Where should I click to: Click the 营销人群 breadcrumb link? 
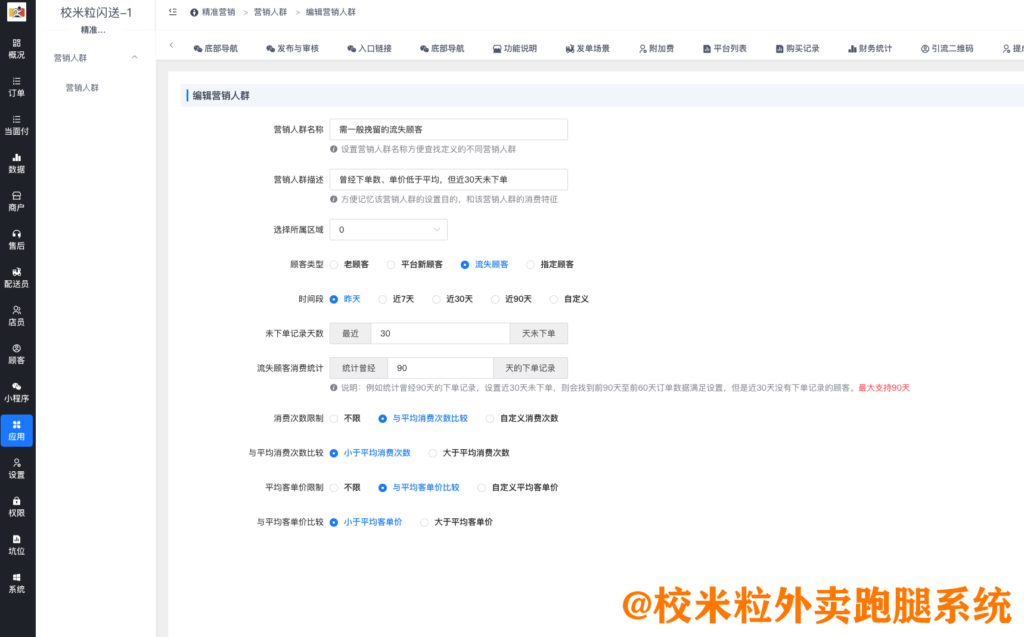pyautogui.click(x=270, y=13)
